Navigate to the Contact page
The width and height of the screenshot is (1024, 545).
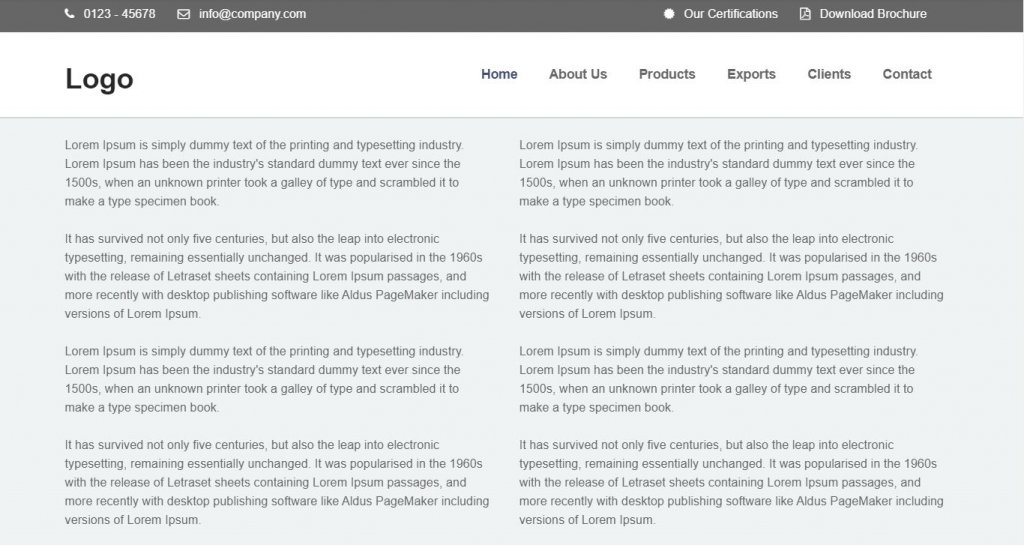point(906,74)
